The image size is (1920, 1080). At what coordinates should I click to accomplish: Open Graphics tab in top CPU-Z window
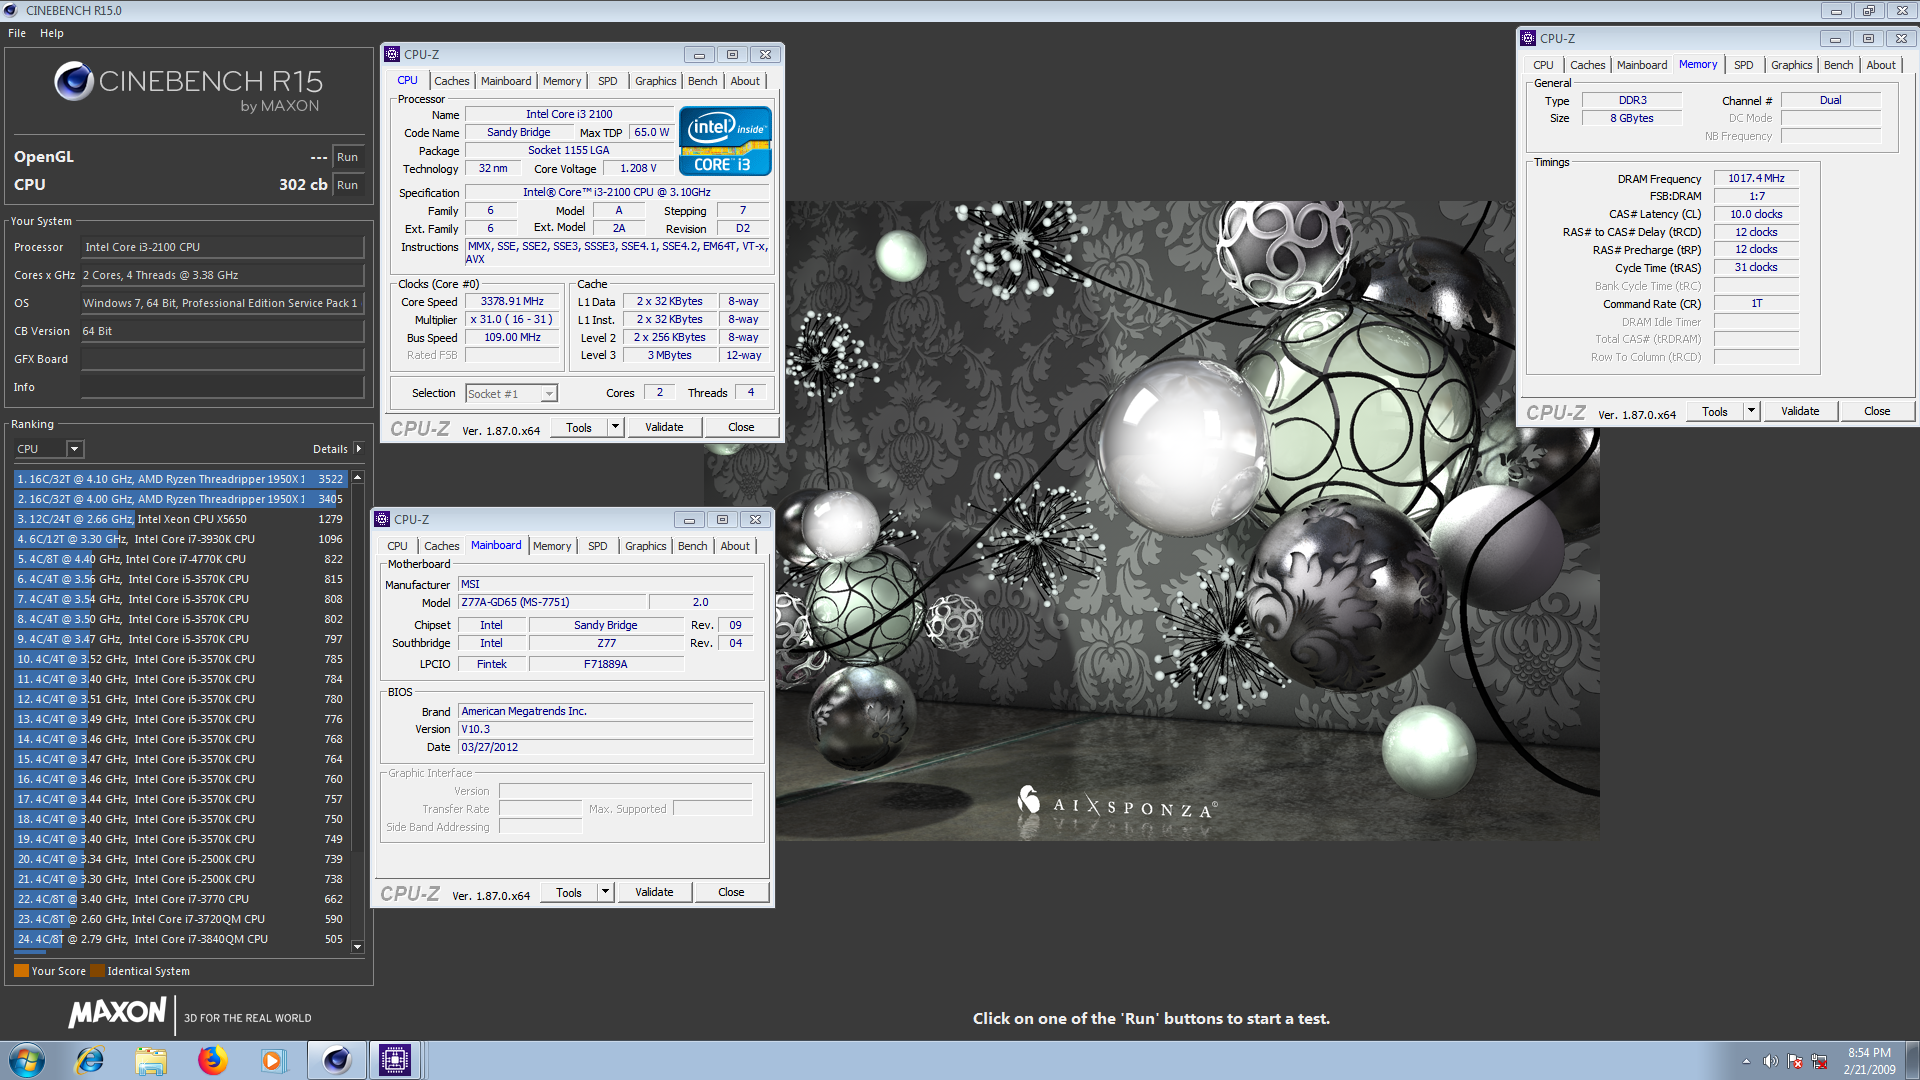click(x=655, y=81)
